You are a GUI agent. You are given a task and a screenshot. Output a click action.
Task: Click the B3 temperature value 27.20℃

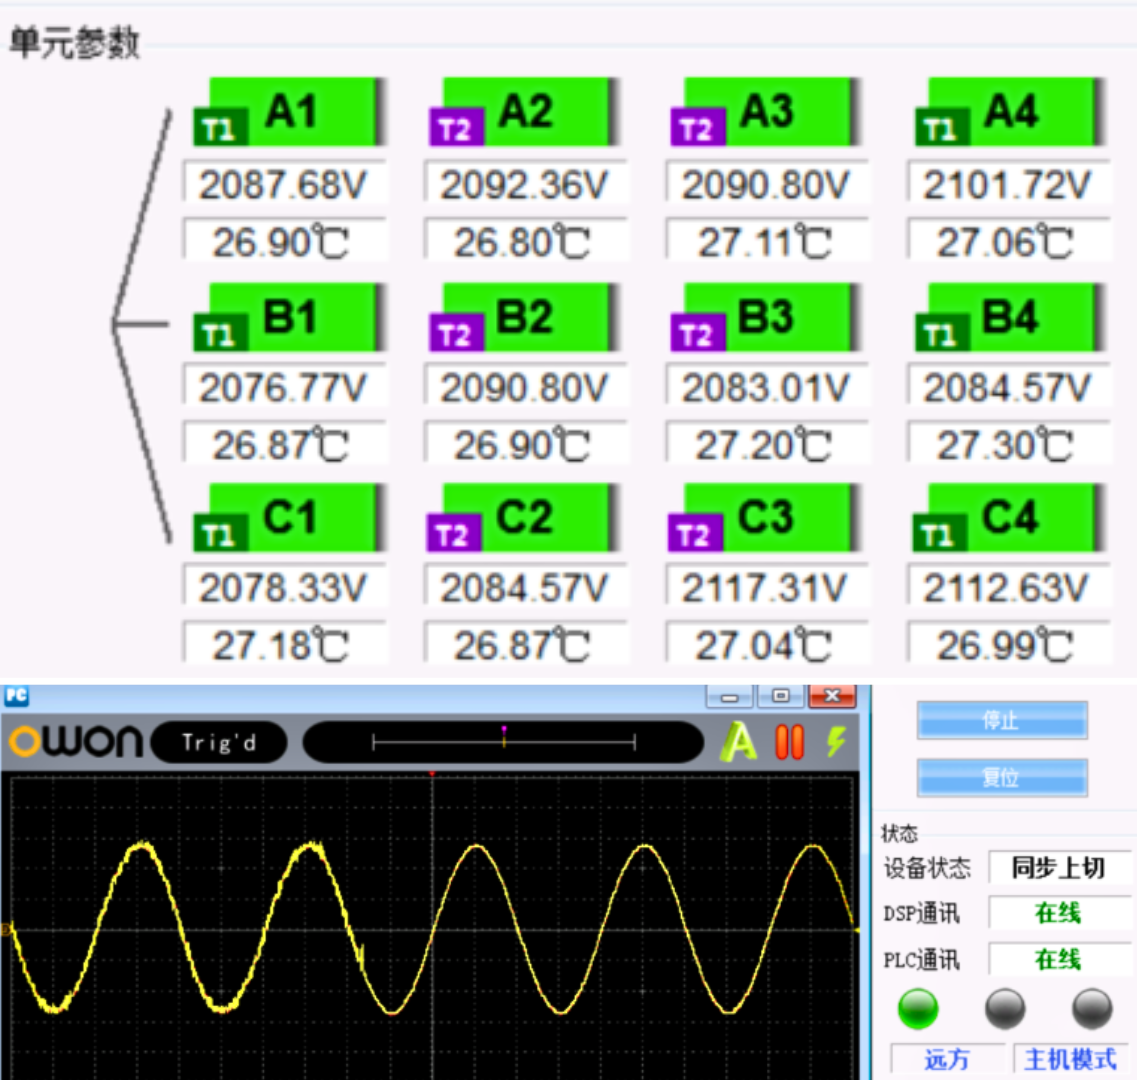766,444
